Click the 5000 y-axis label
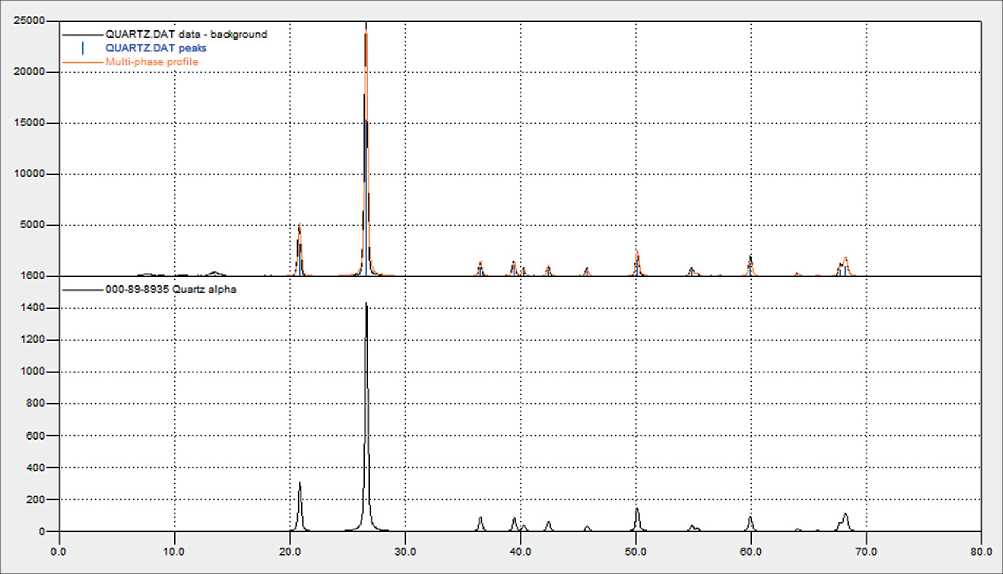This screenshot has width=1003, height=574. [32, 225]
